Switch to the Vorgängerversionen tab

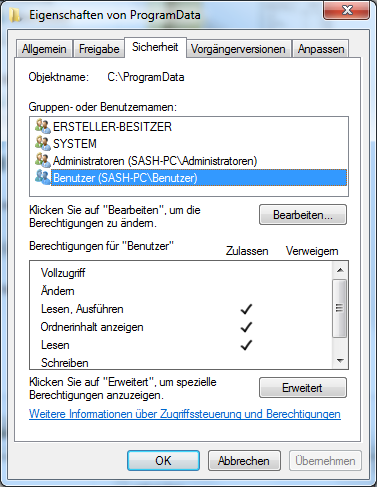click(x=238, y=49)
